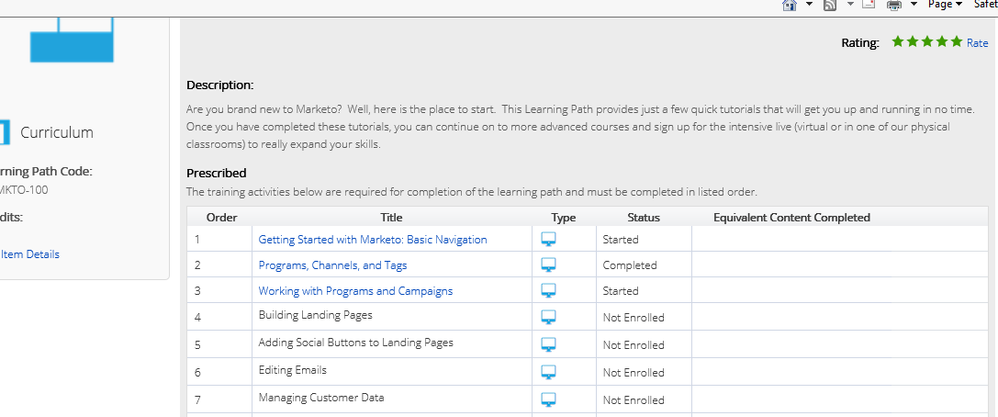Click Not Enrolled status for Managing Customer Data

(x=634, y=400)
